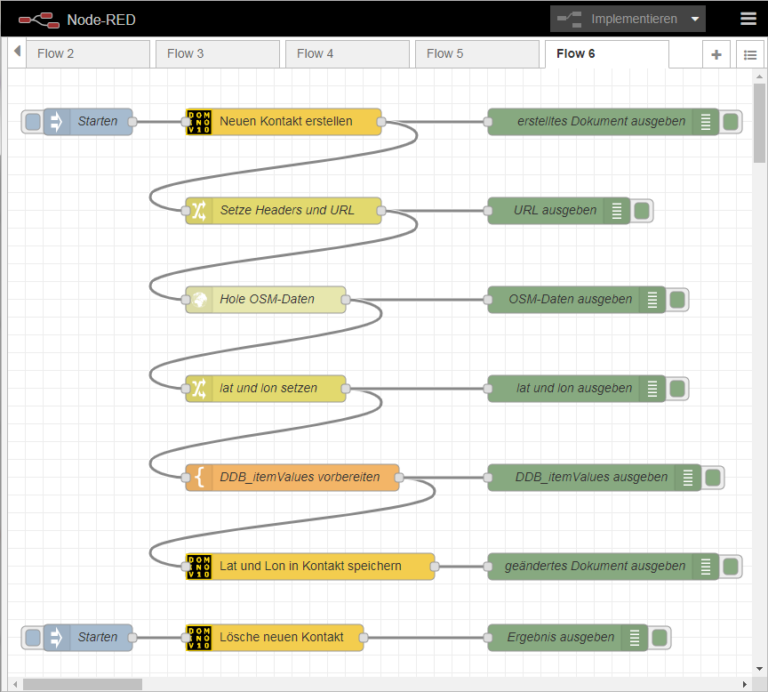Screen dimensions: 768x692
Task: Click output port of Neuen Kontakt erstellen node
Action: pyautogui.click(x=381, y=122)
